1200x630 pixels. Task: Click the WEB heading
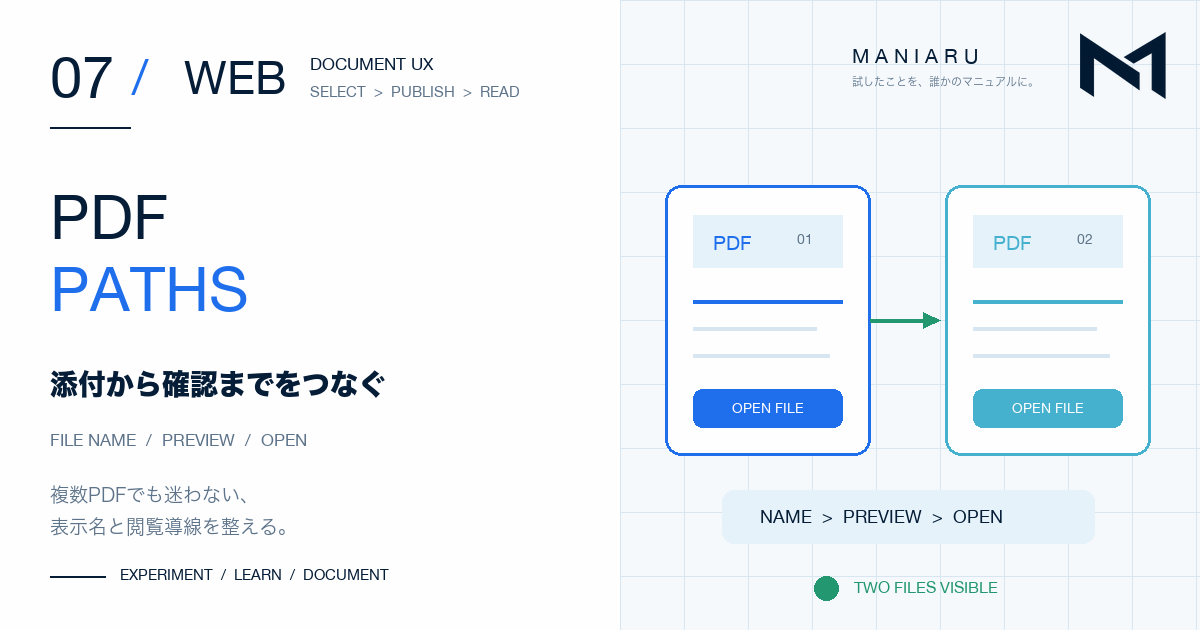point(235,78)
